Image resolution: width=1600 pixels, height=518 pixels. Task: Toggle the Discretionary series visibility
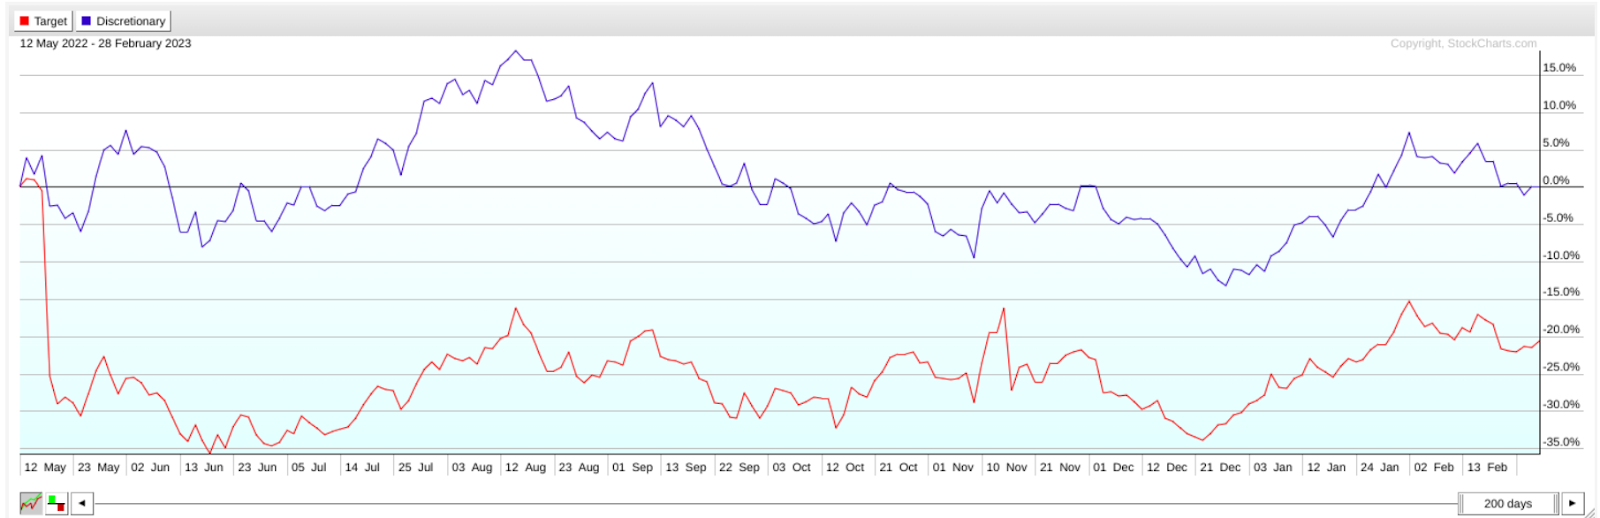pos(124,21)
